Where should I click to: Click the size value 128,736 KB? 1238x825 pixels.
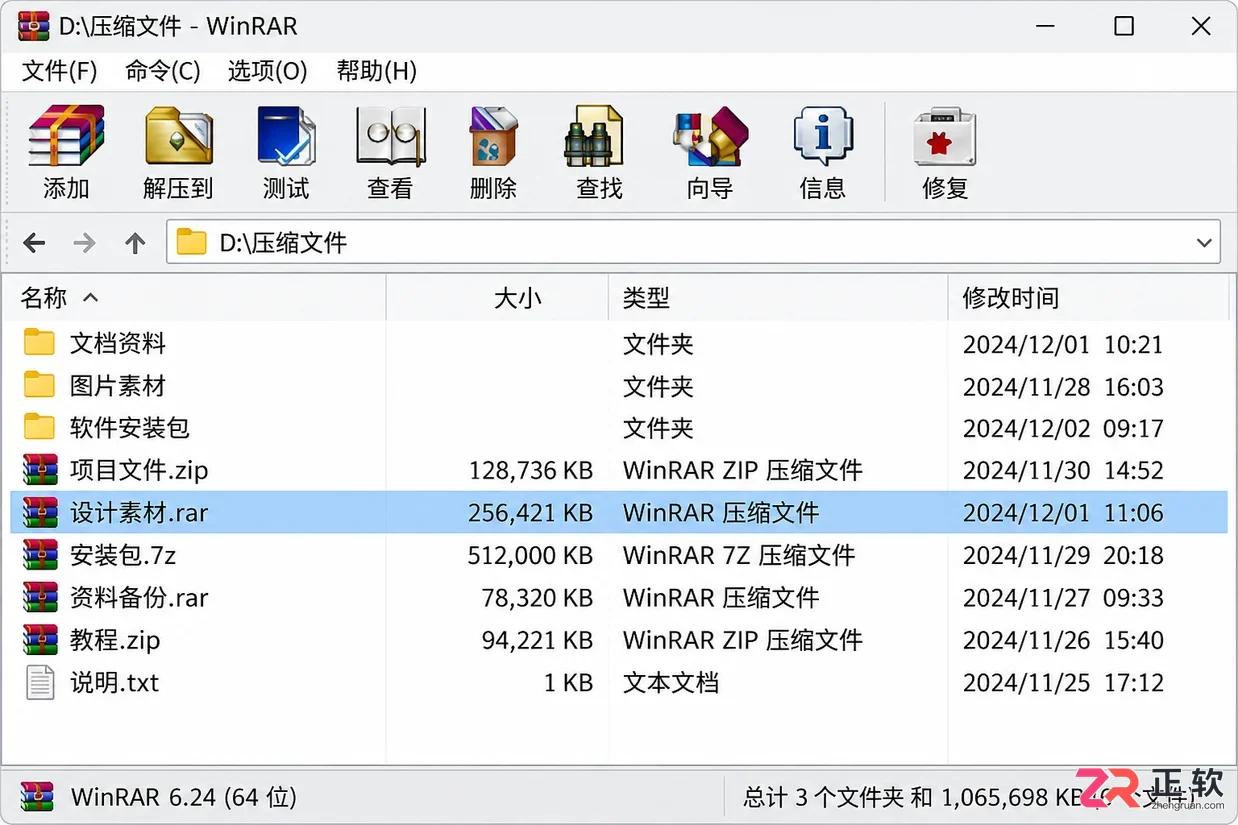(x=530, y=470)
